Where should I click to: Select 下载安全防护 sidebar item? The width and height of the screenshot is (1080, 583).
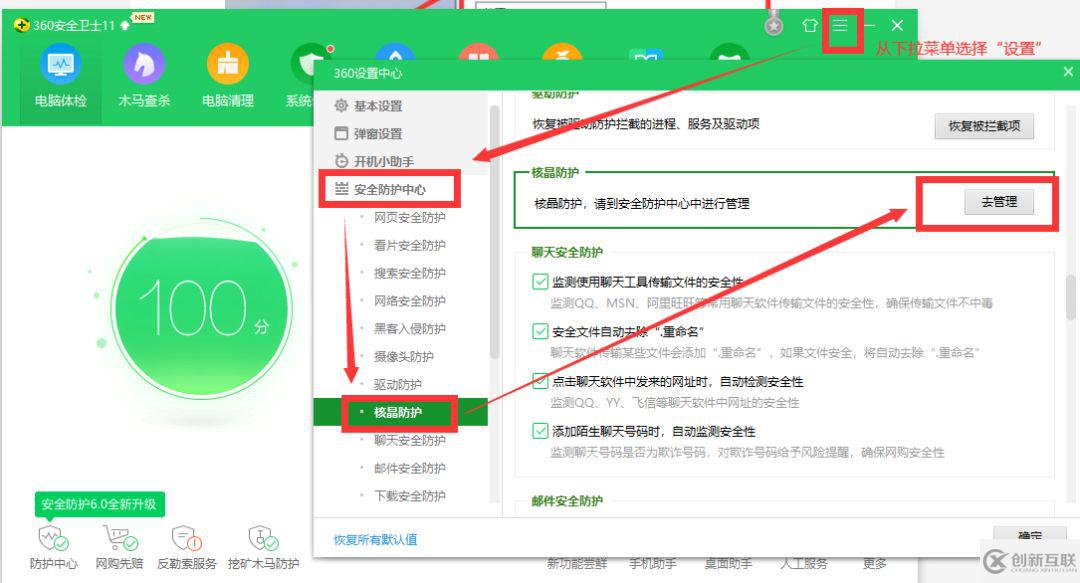pos(409,495)
